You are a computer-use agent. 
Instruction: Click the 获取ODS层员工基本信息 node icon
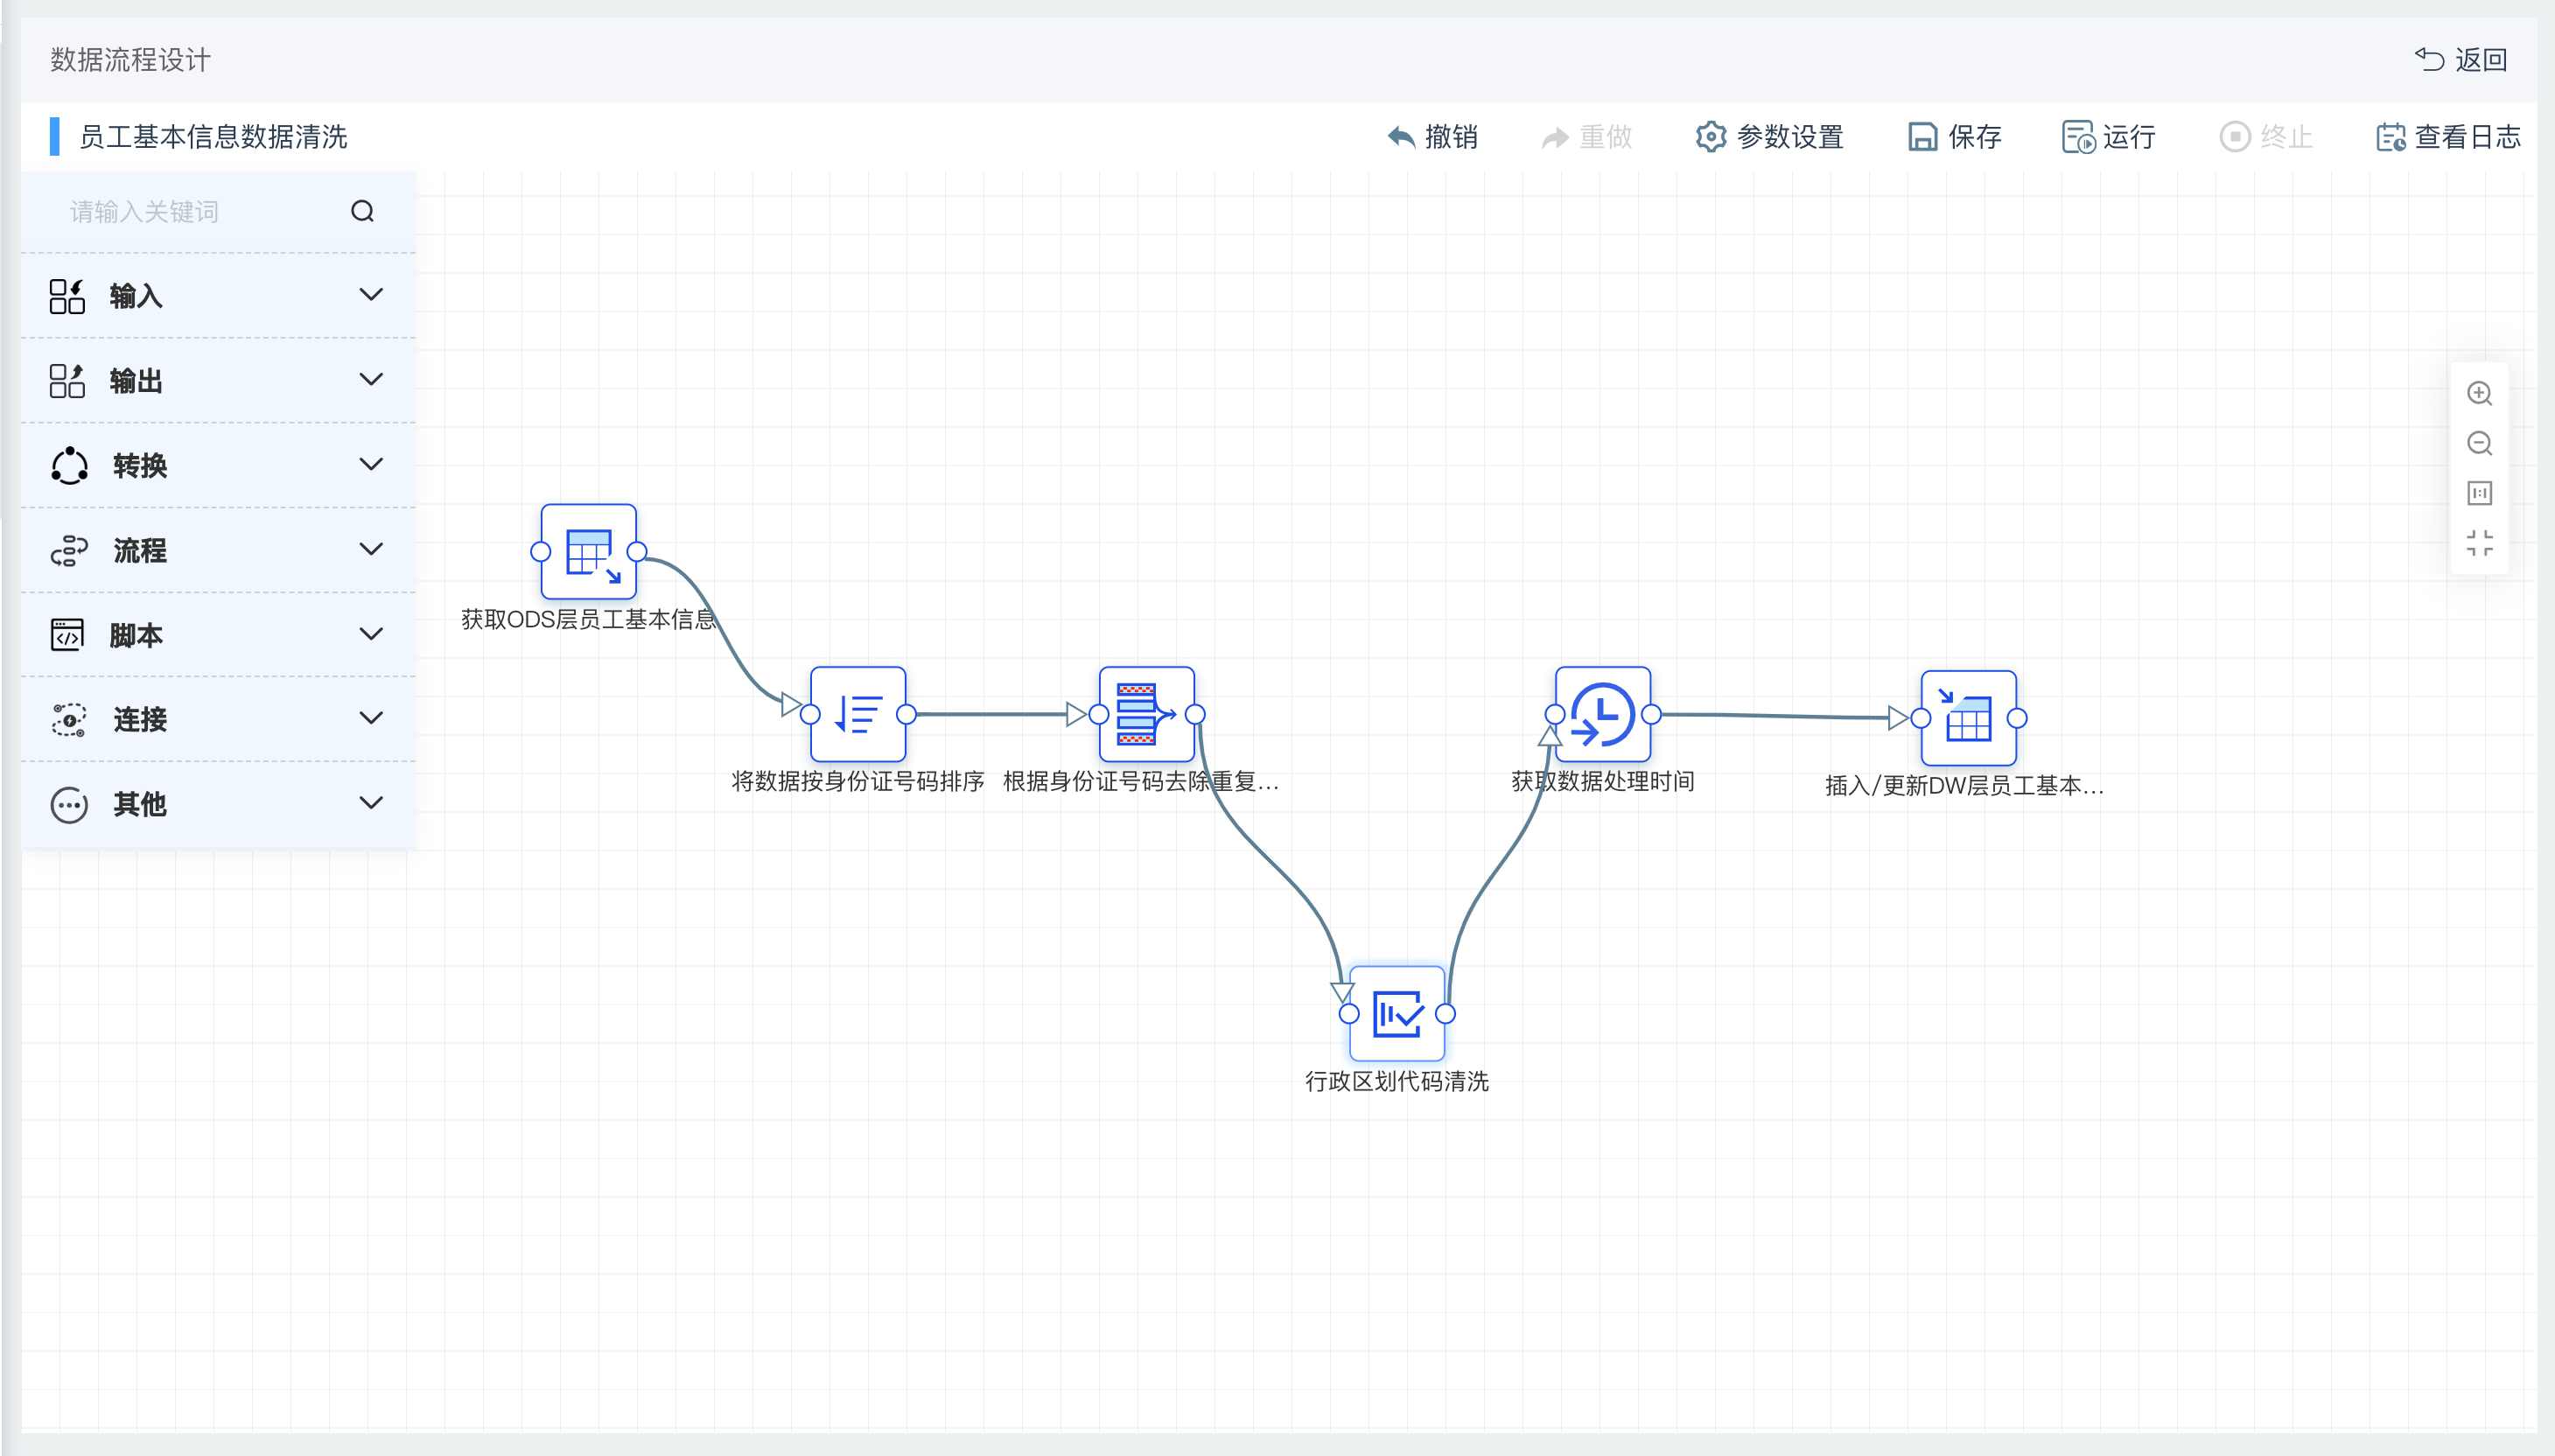click(590, 549)
